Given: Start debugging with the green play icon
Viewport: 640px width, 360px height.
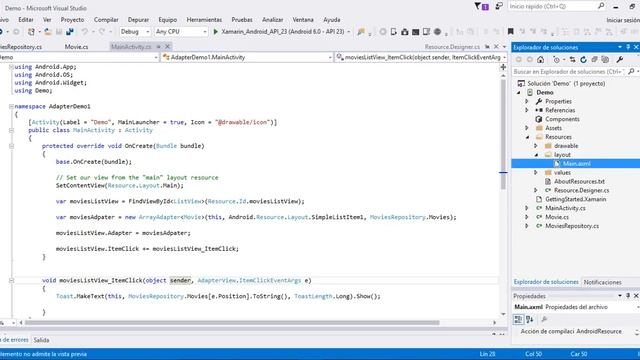Looking at the screenshot, I should click(x=216, y=31).
